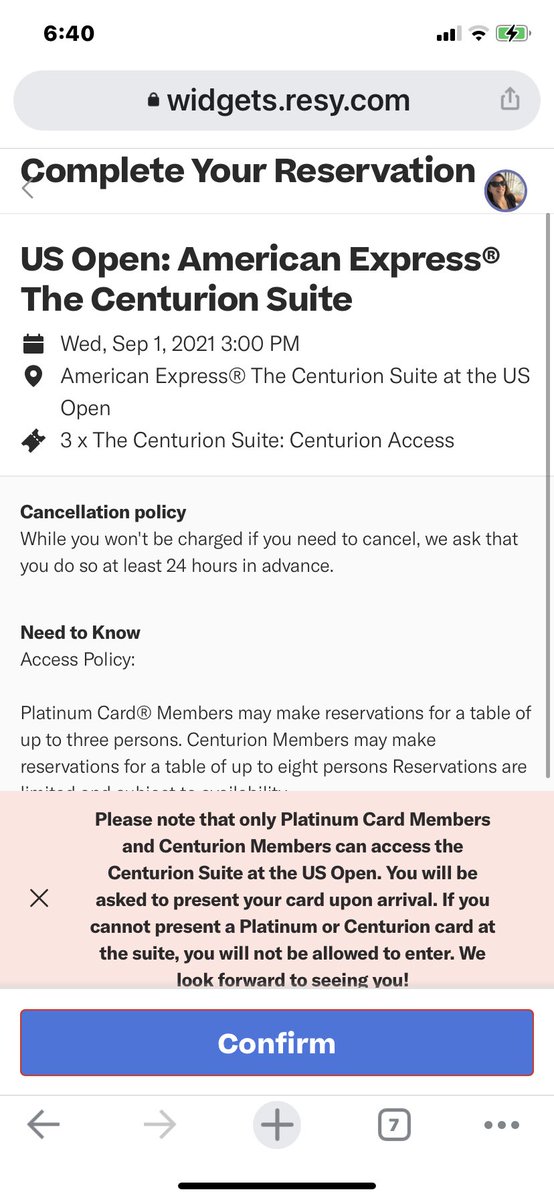Tap the ticket icon for Centurion Access
This screenshot has width=554, height=1200.
tap(34, 440)
